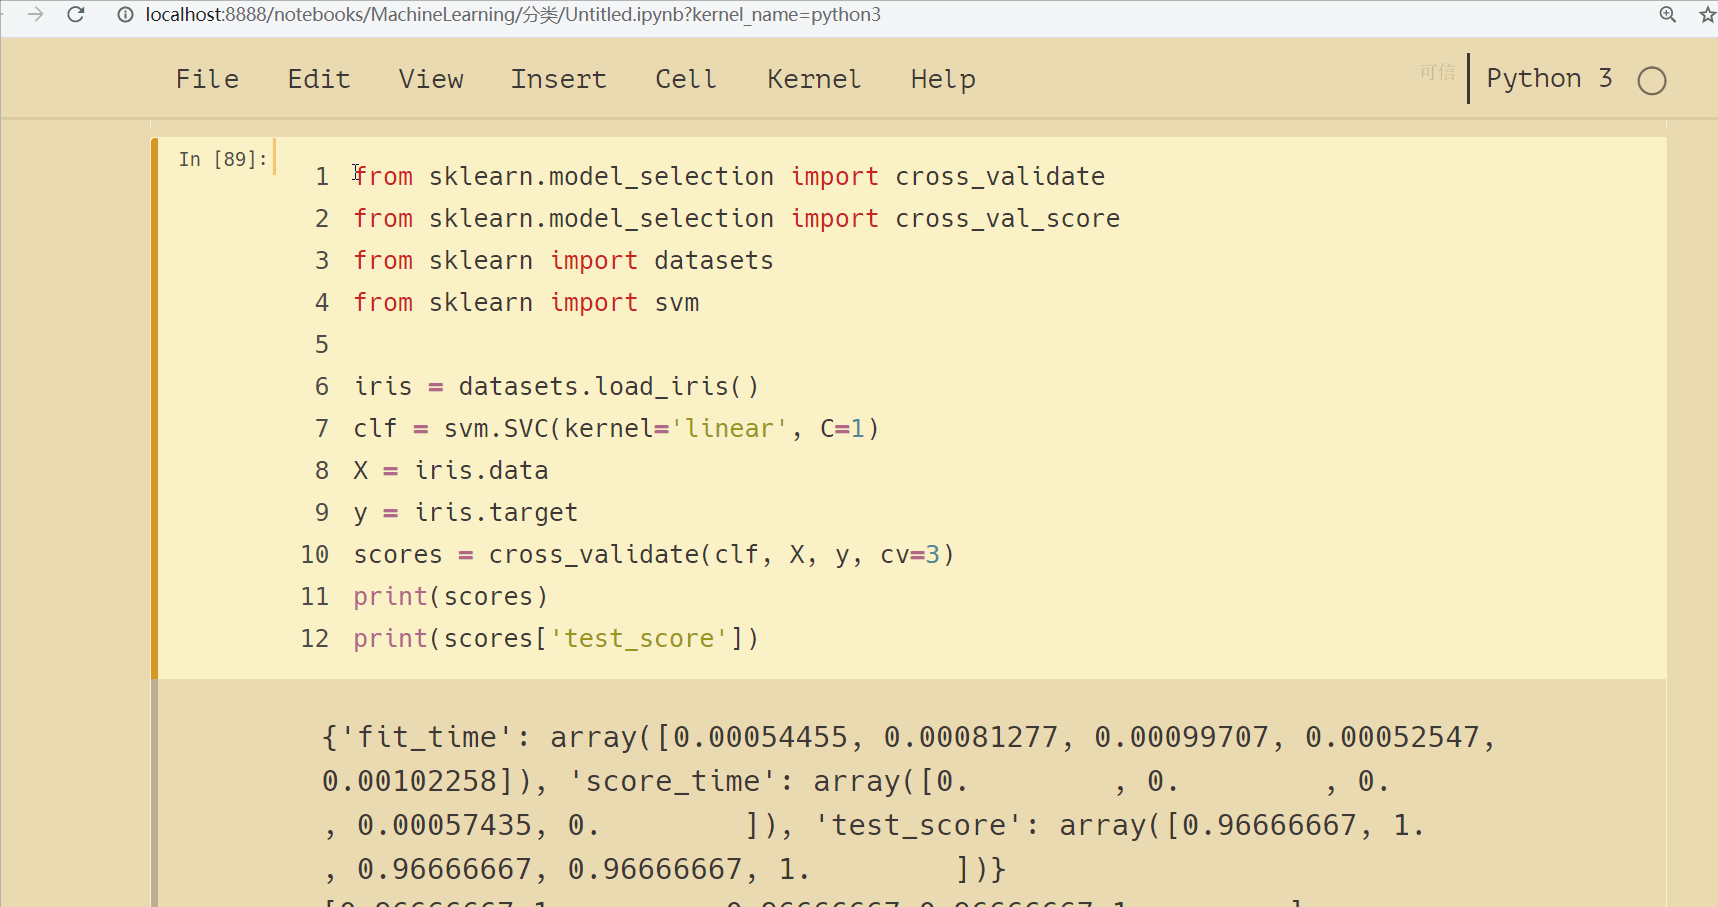Click the kernel status indicator circle

pyautogui.click(x=1652, y=80)
